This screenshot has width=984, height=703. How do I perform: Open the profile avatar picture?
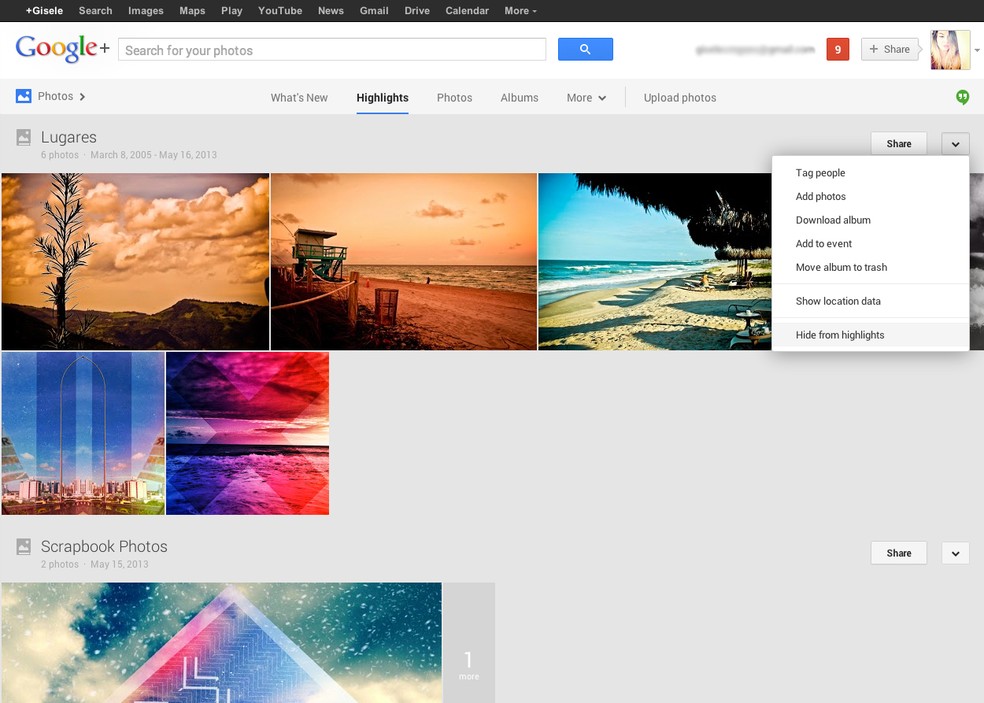click(x=949, y=50)
